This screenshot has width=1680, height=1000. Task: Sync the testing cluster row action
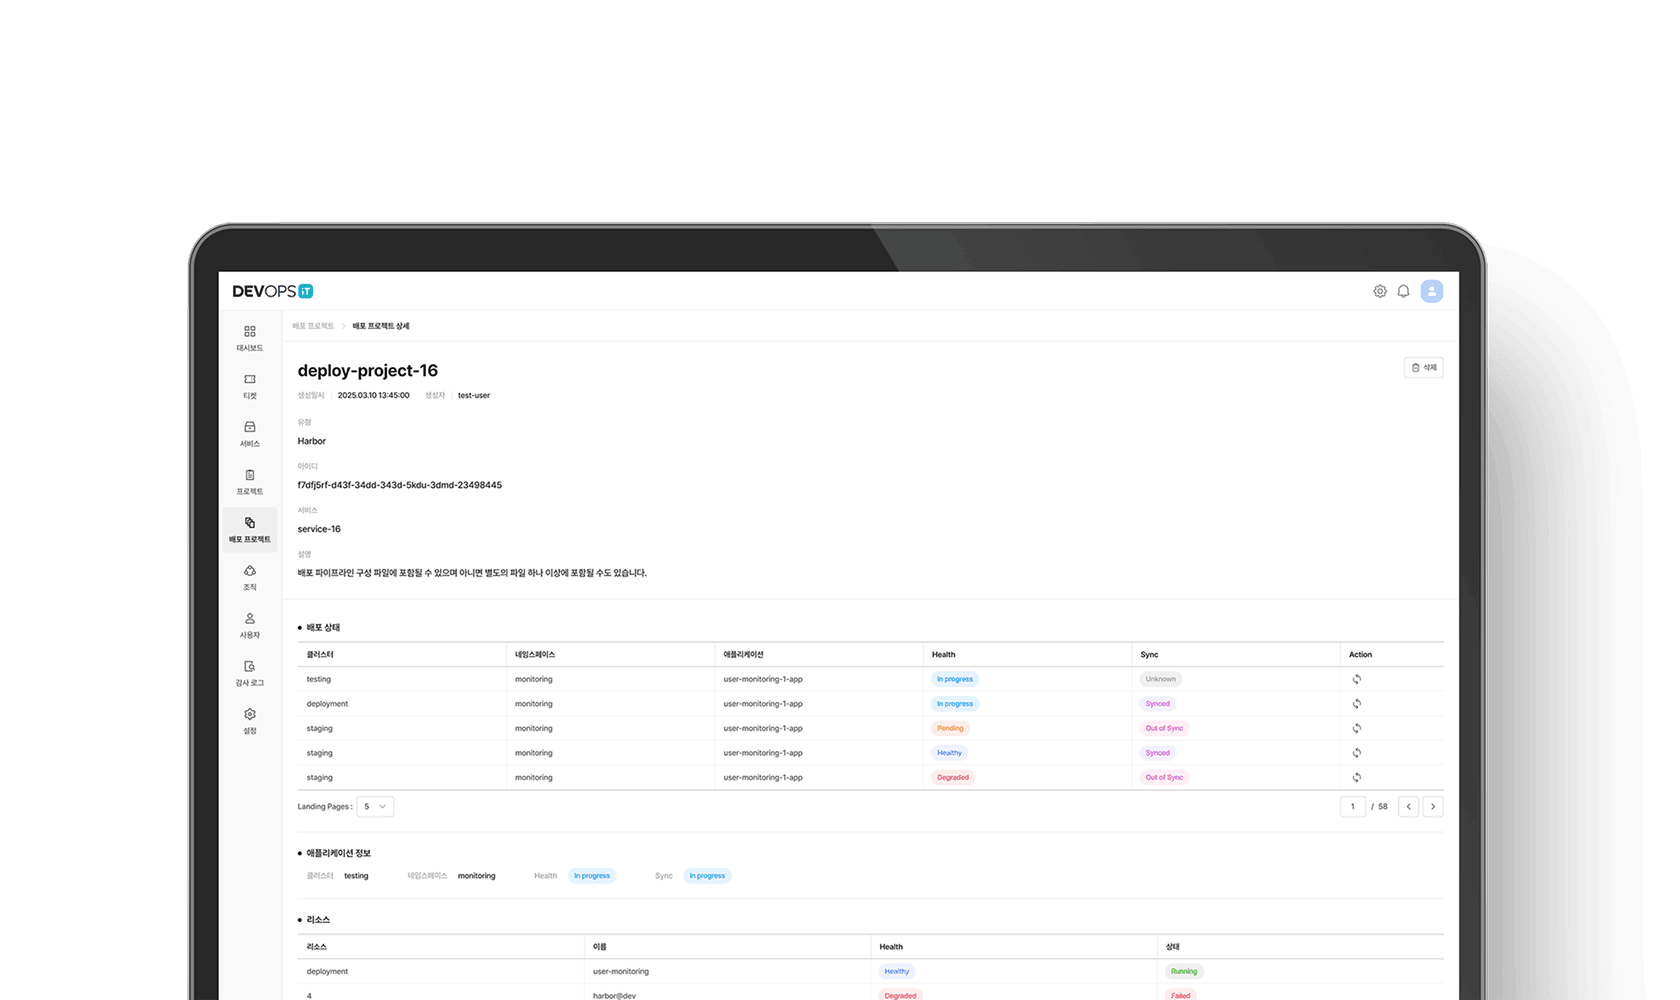[x=1357, y=679]
